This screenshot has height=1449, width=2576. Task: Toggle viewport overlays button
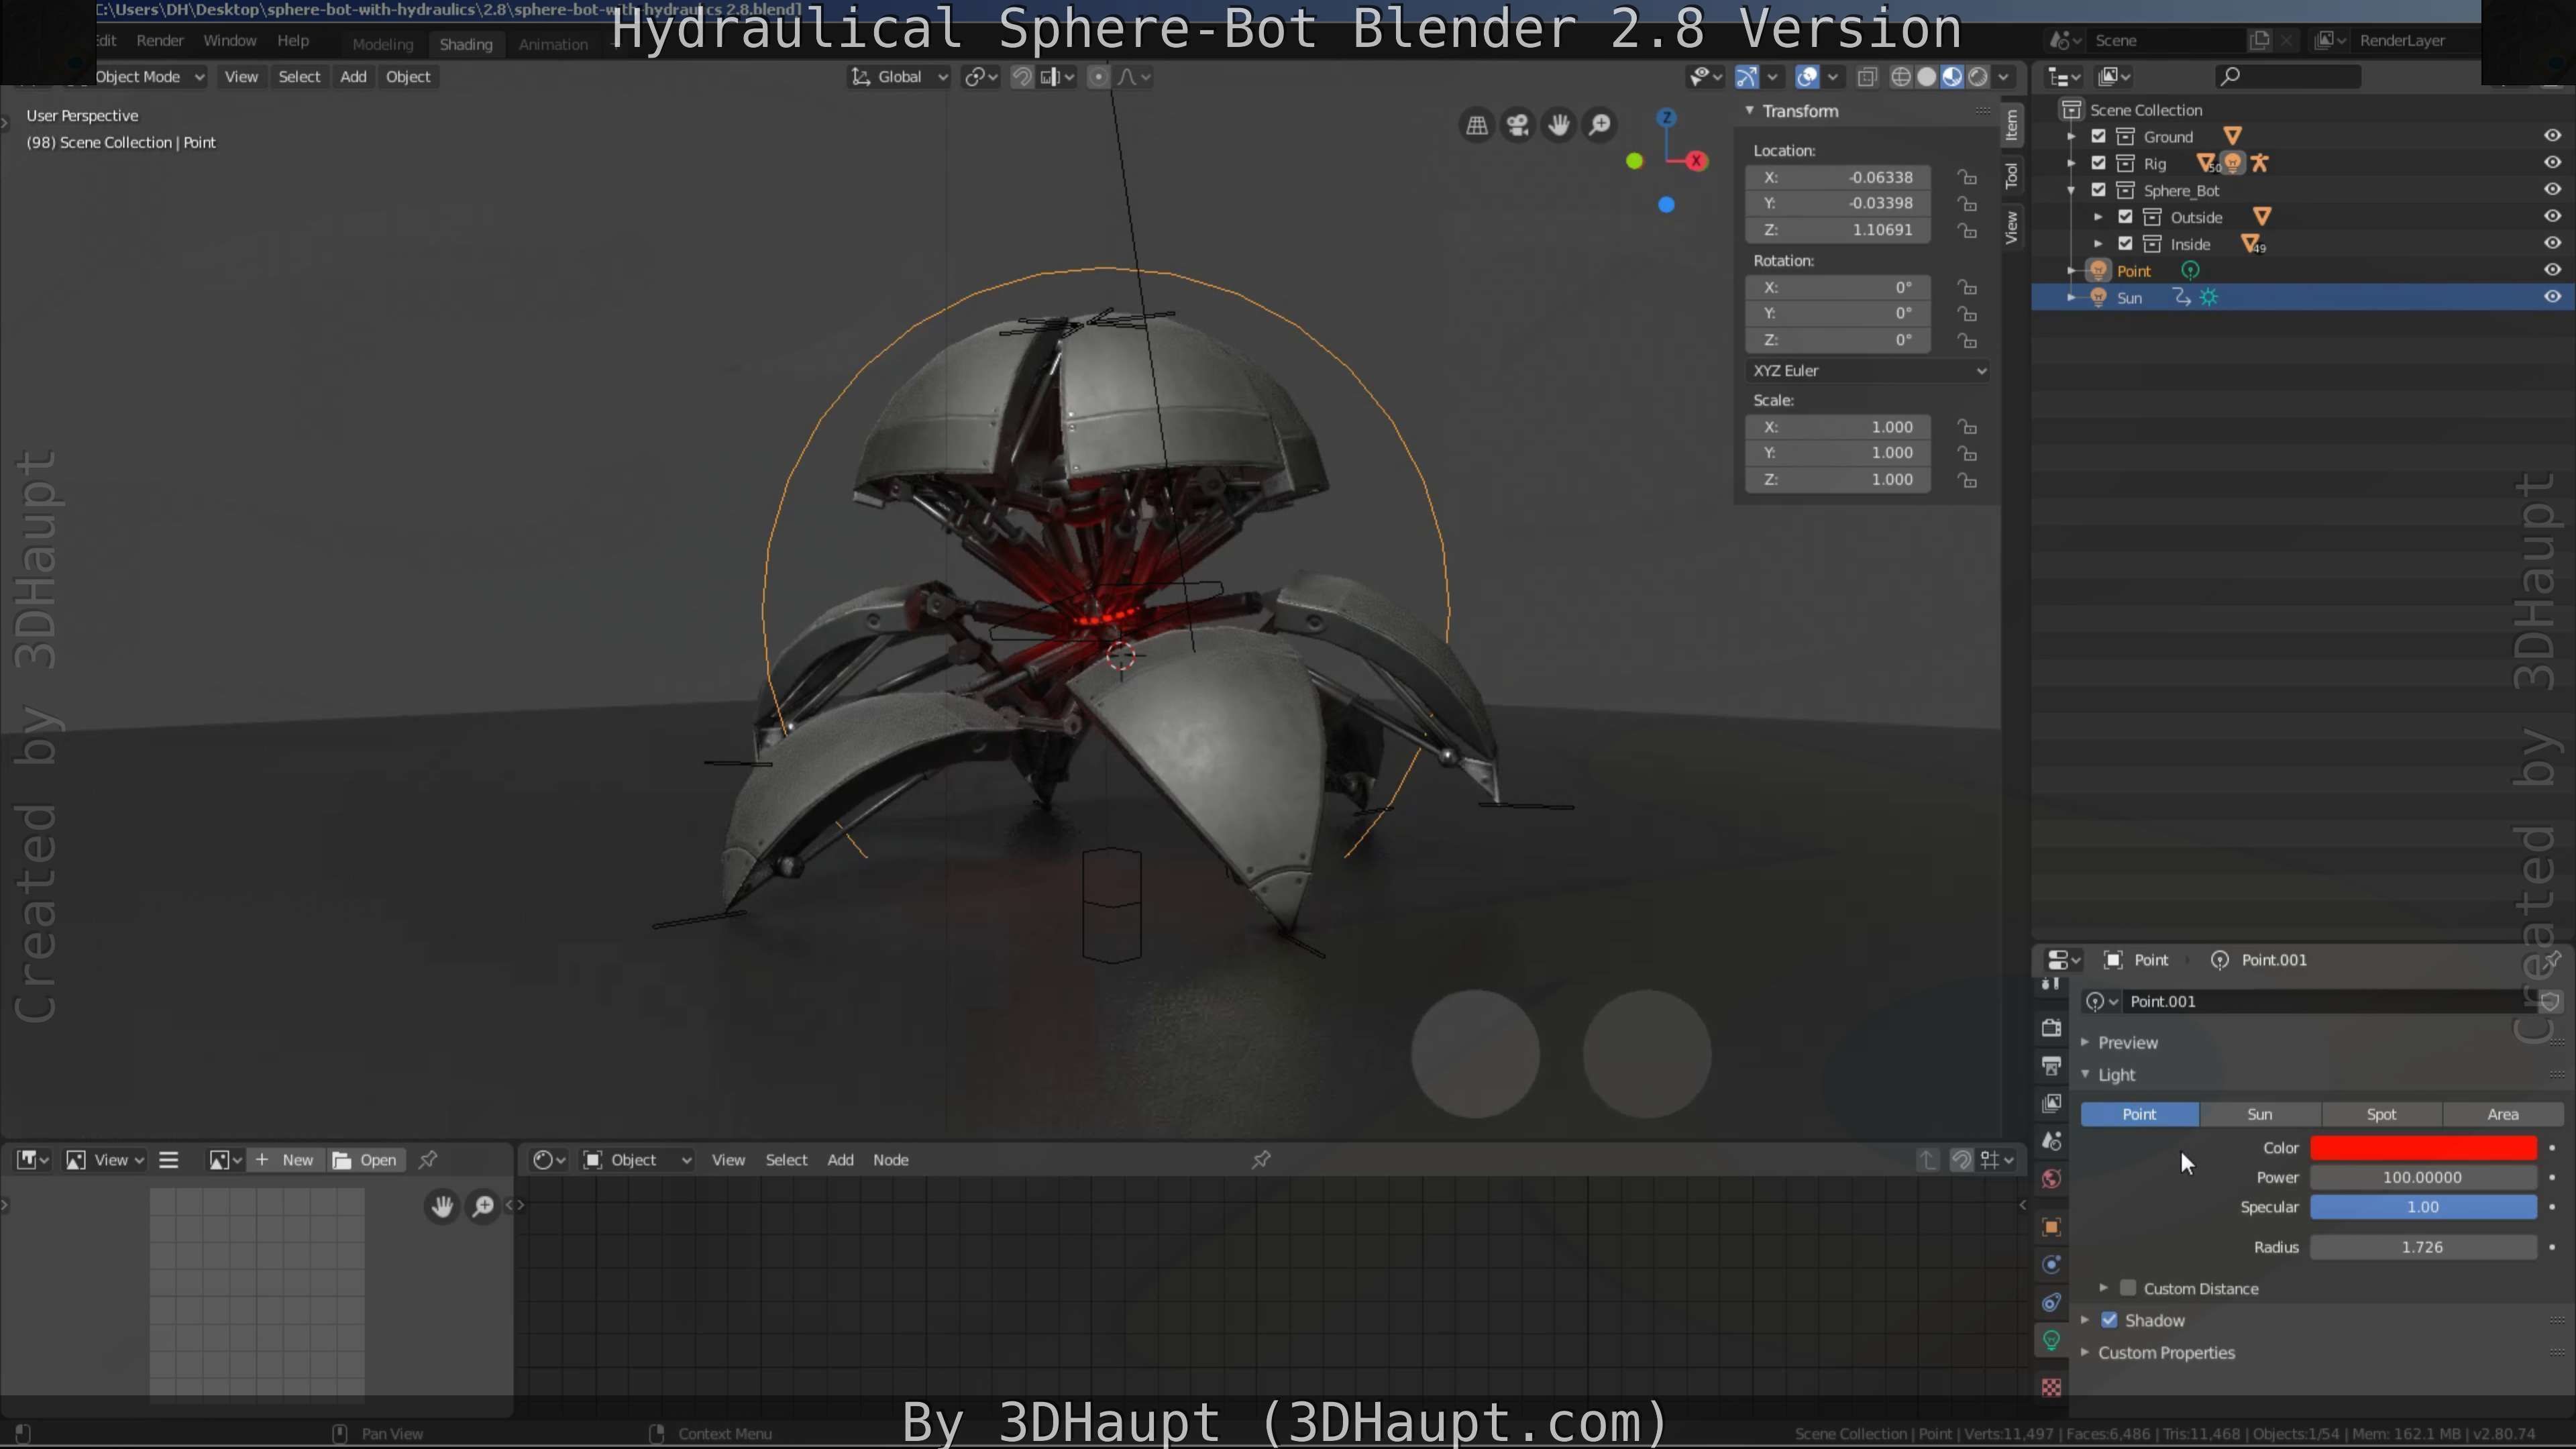[1807, 77]
